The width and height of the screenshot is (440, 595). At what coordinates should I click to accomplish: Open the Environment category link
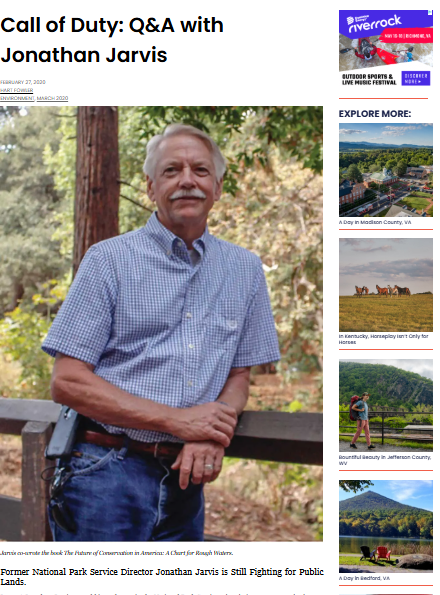pos(17,98)
